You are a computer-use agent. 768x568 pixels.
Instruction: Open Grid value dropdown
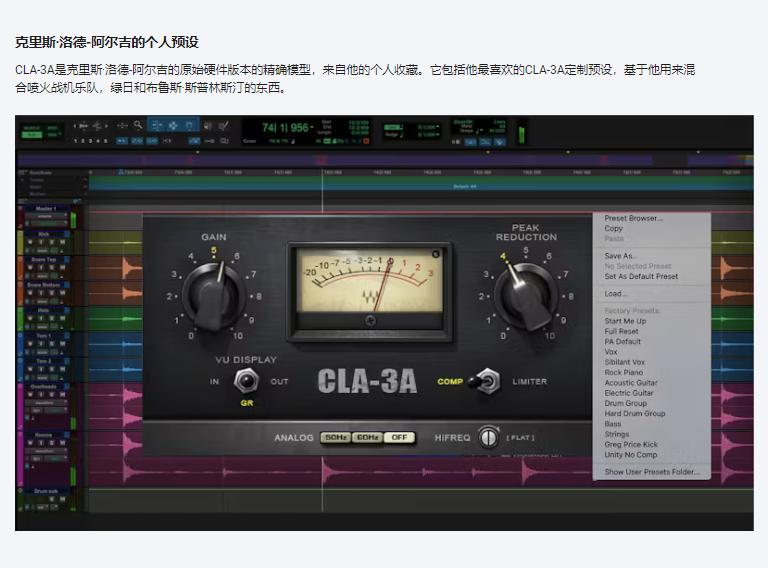click(437, 127)
